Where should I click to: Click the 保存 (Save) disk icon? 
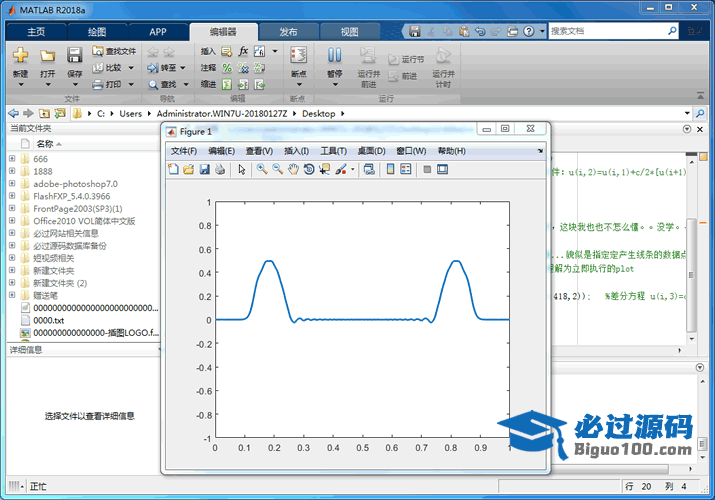pos(74,55)
